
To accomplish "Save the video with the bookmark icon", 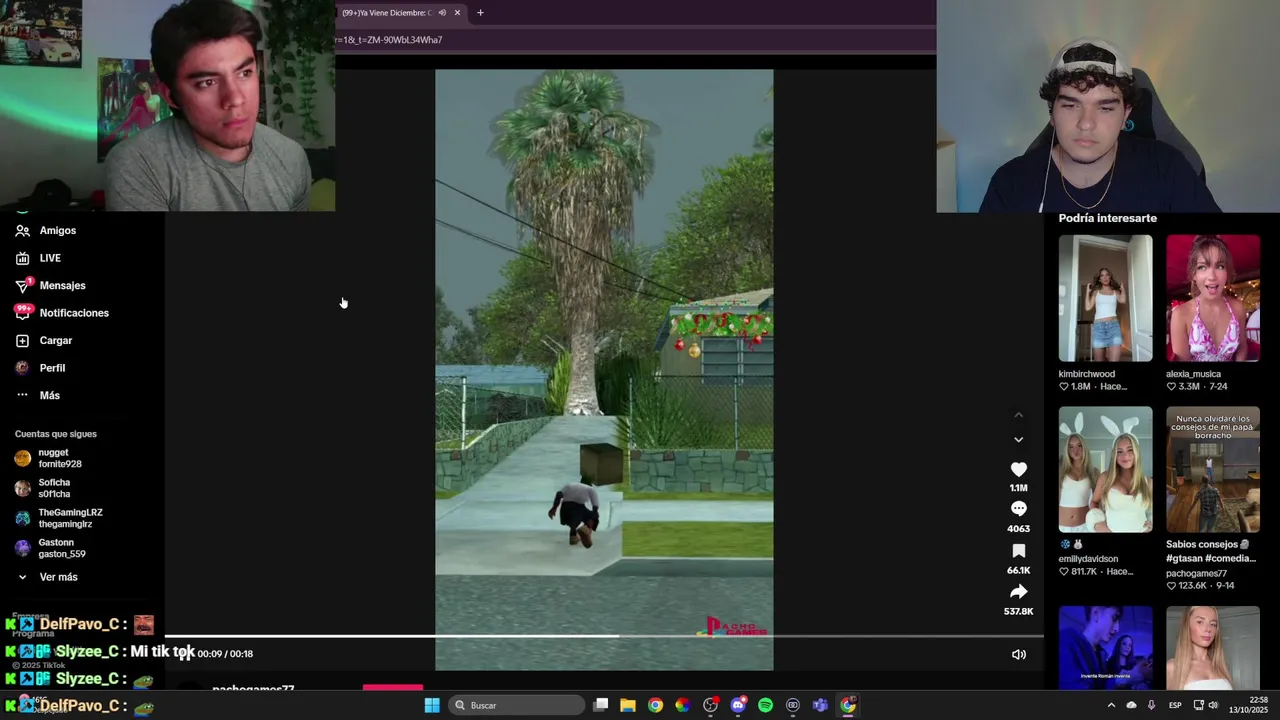I will tap(1018, 551).
